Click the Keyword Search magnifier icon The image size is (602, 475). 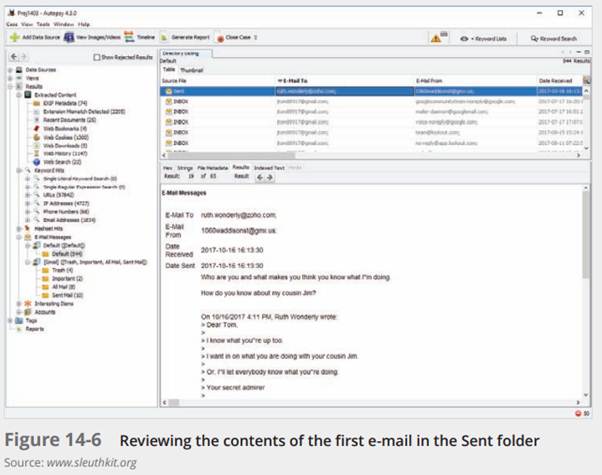(x=534, y=38)
